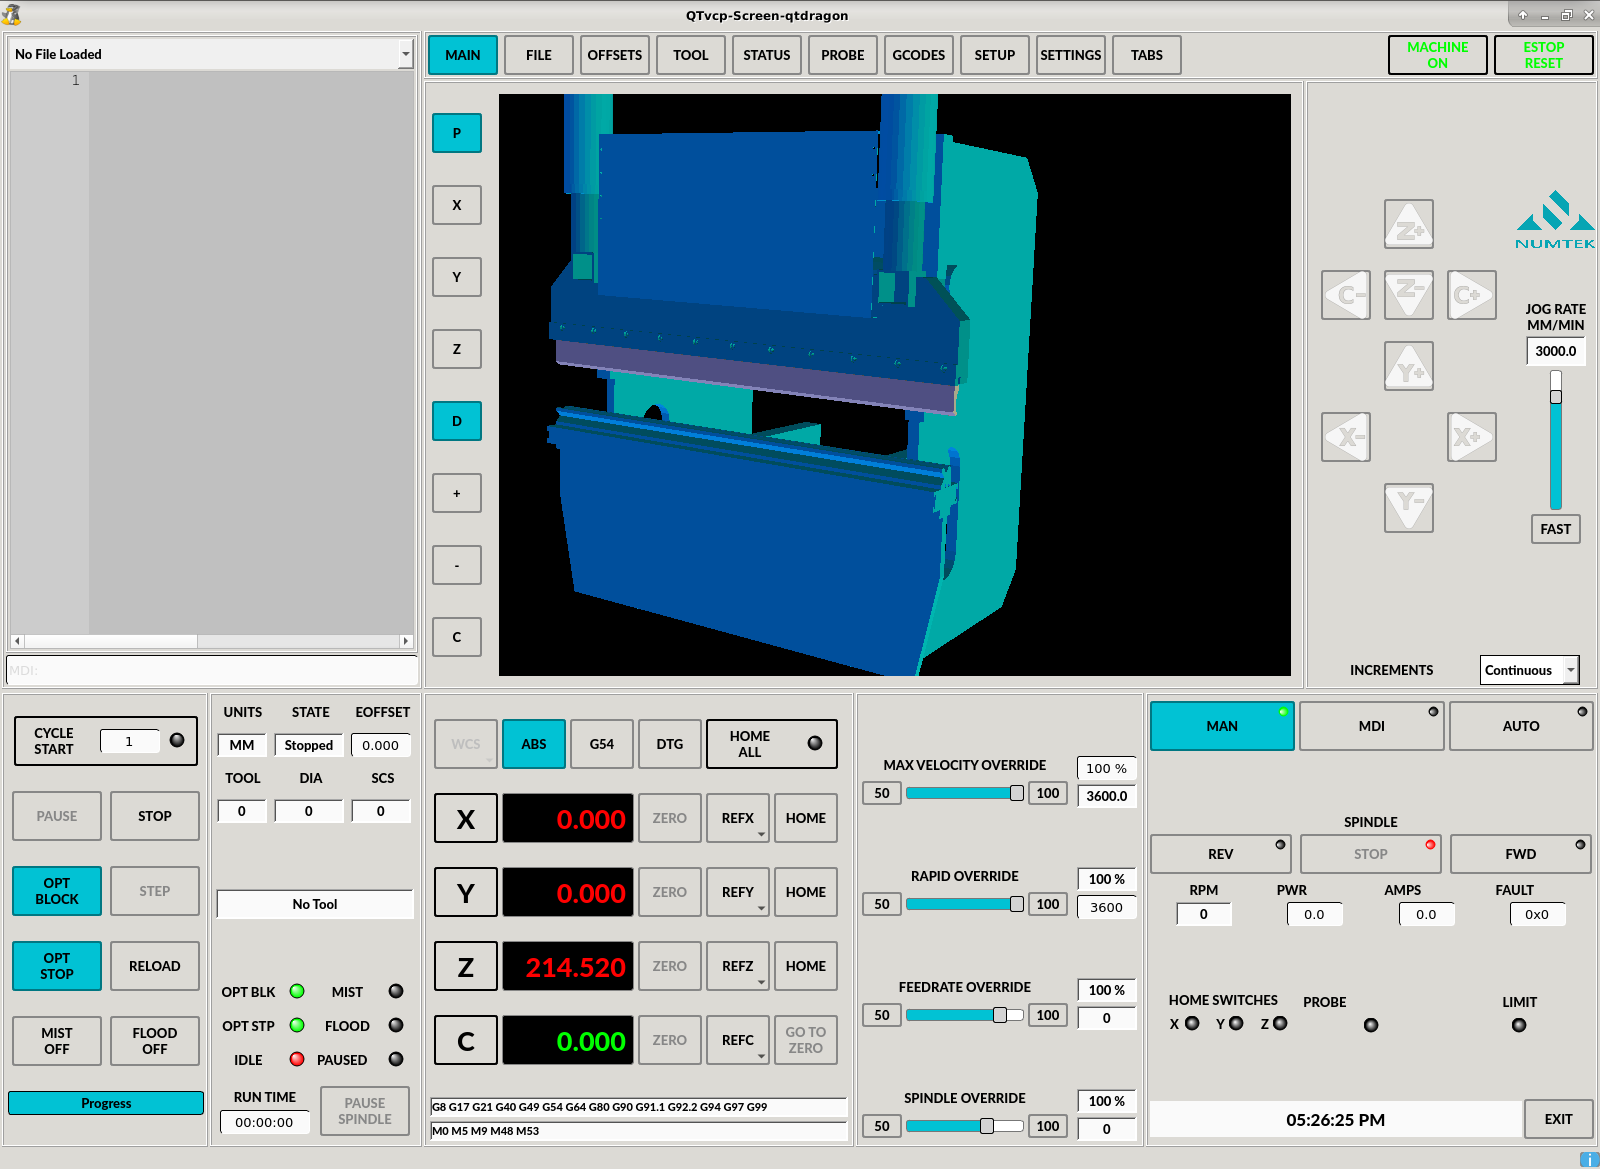Image resolution: width=1600 pixels, height=1169 pixels.
Task: Start spindle FWD
Action: coord(1521,854)
